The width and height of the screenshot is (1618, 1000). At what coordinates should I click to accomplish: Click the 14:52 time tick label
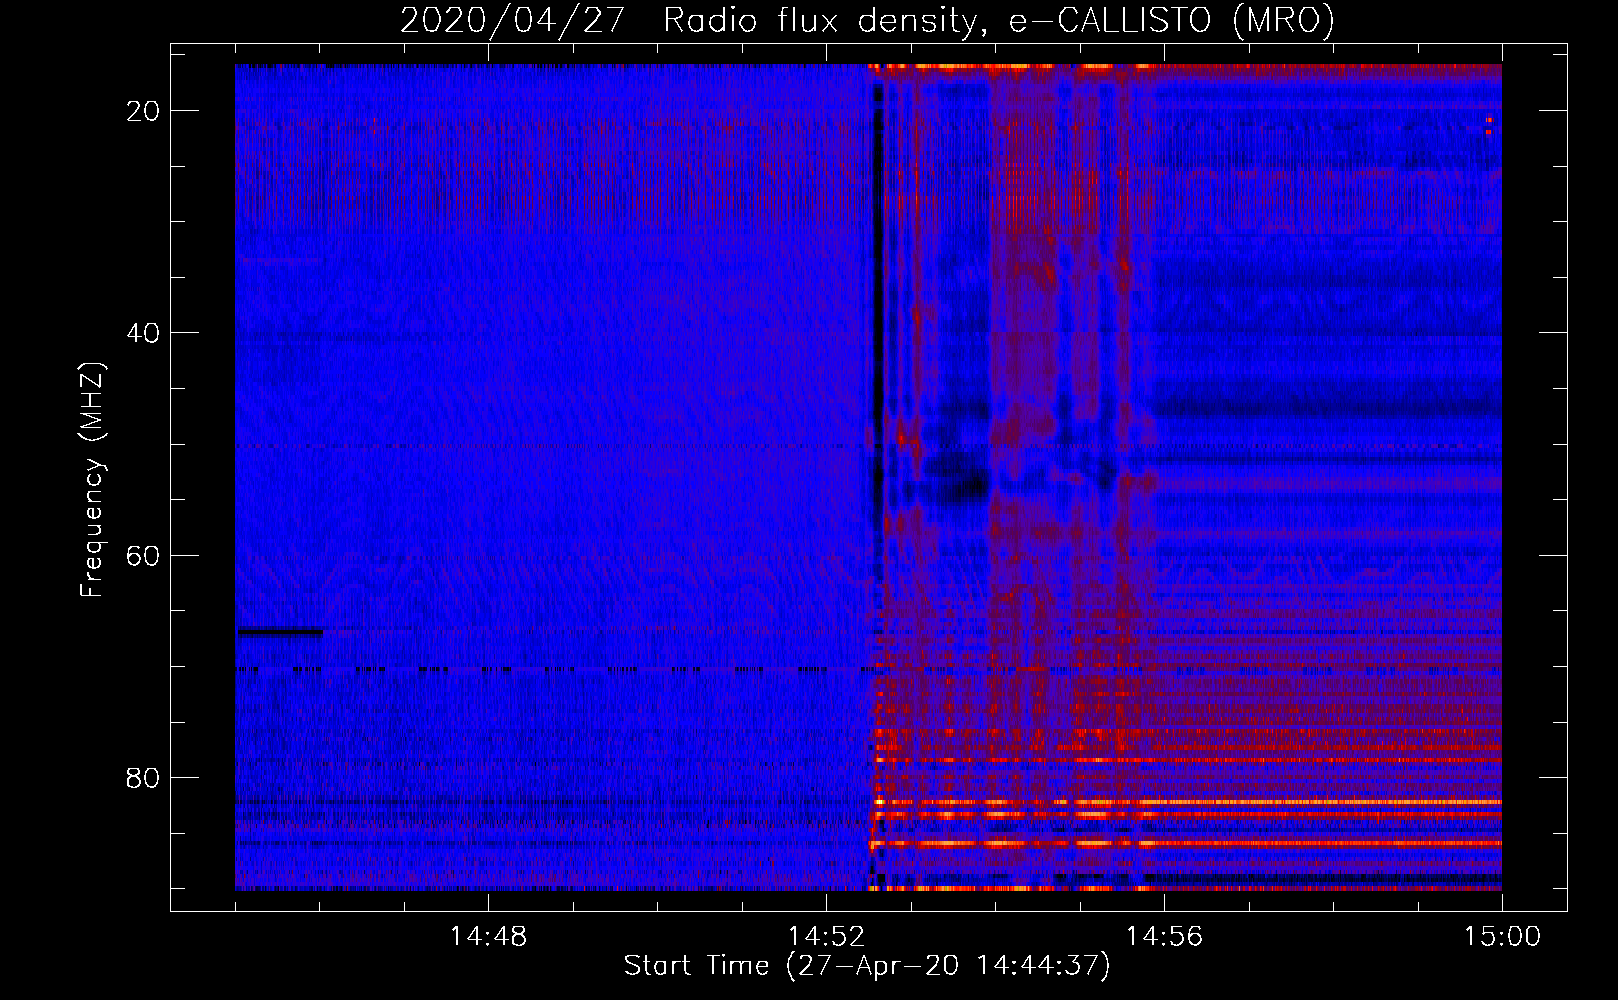coord(826,937)
